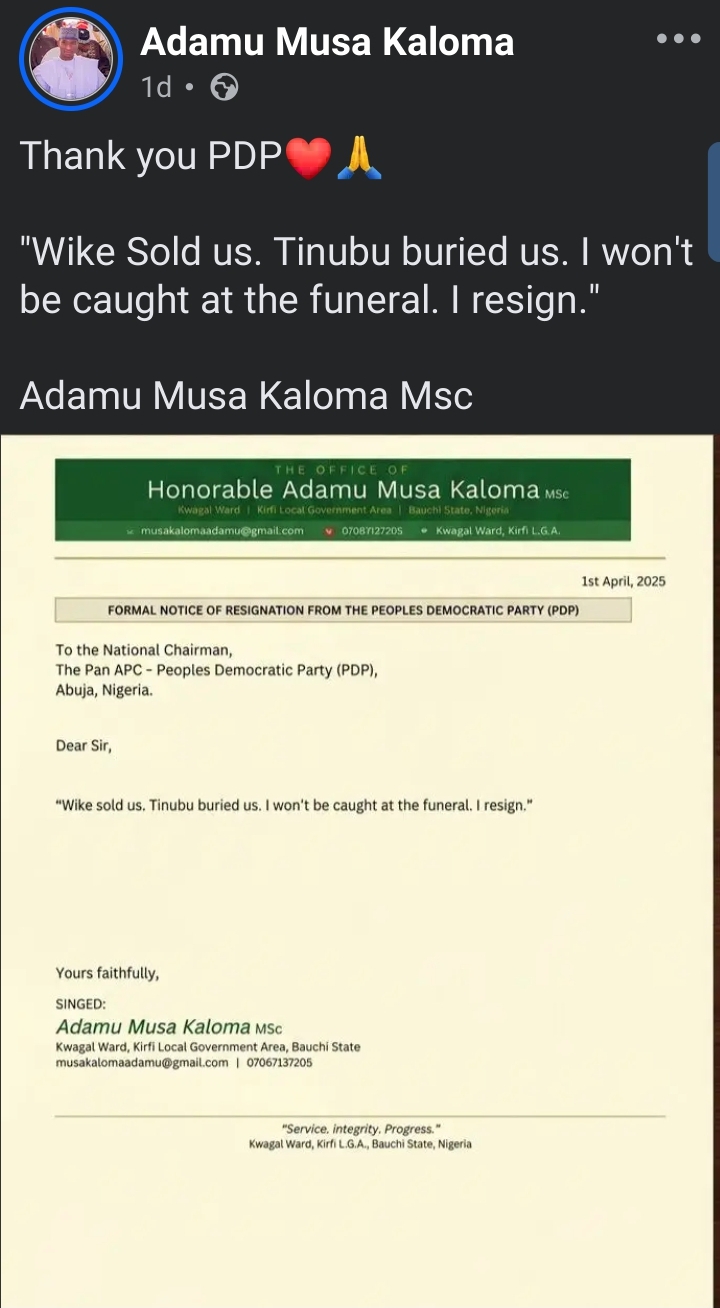Click the "Service. Integrity. Progress." footer motto
This screenshot has width=720, height=1308.
[x=360, y=1129]
